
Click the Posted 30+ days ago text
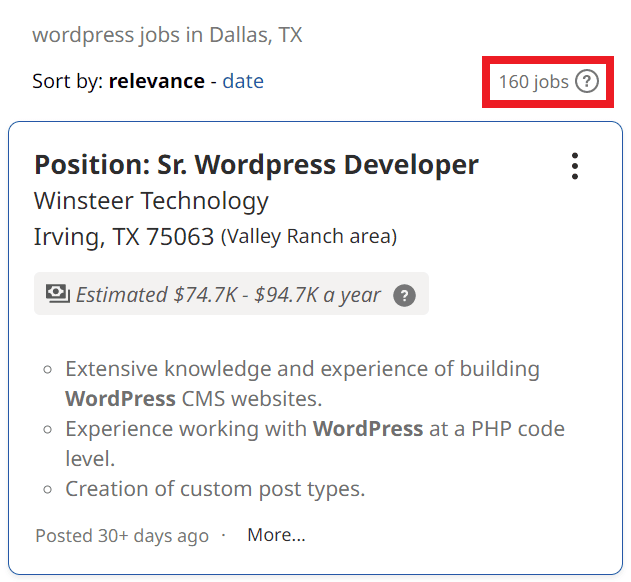(x=122, y=536)
